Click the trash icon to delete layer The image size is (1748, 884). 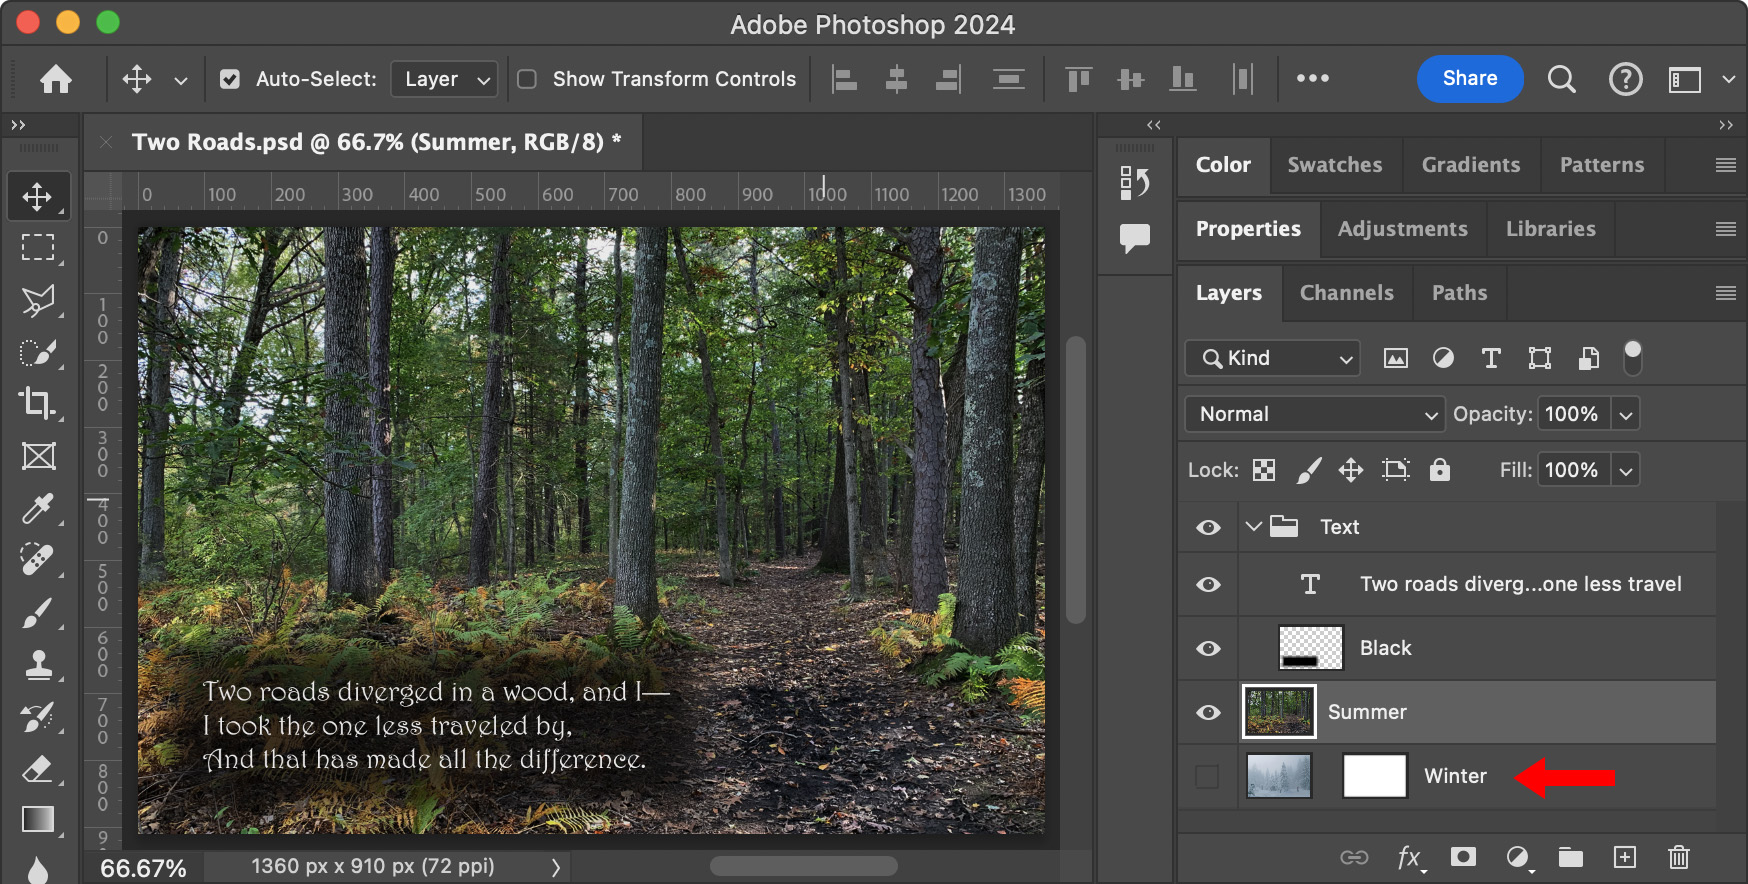click(1678, 857)
